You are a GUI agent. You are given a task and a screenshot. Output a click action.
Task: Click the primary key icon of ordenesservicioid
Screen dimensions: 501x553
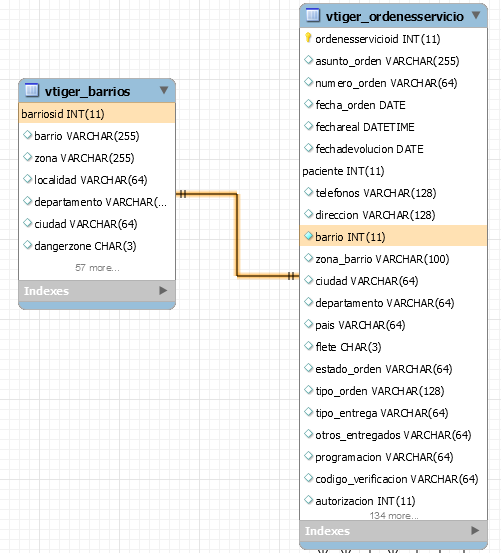(308, 37)
